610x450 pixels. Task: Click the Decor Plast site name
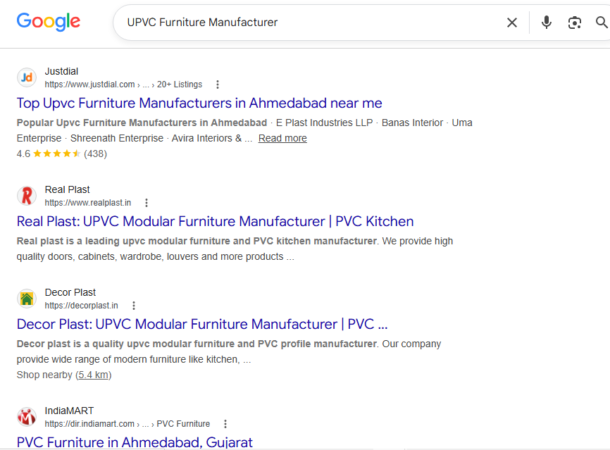click(70, 292)
